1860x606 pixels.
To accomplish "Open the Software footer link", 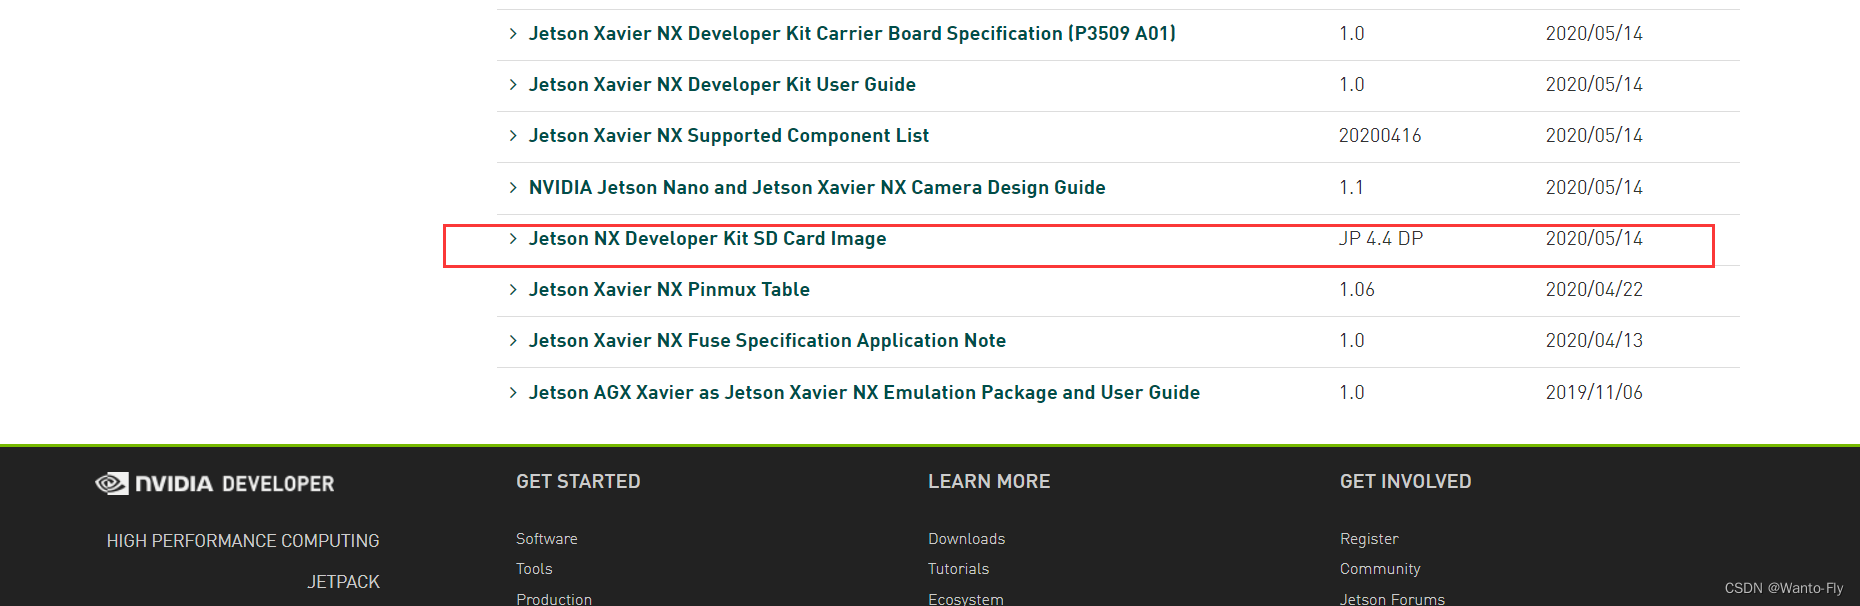I will (547, 539).
